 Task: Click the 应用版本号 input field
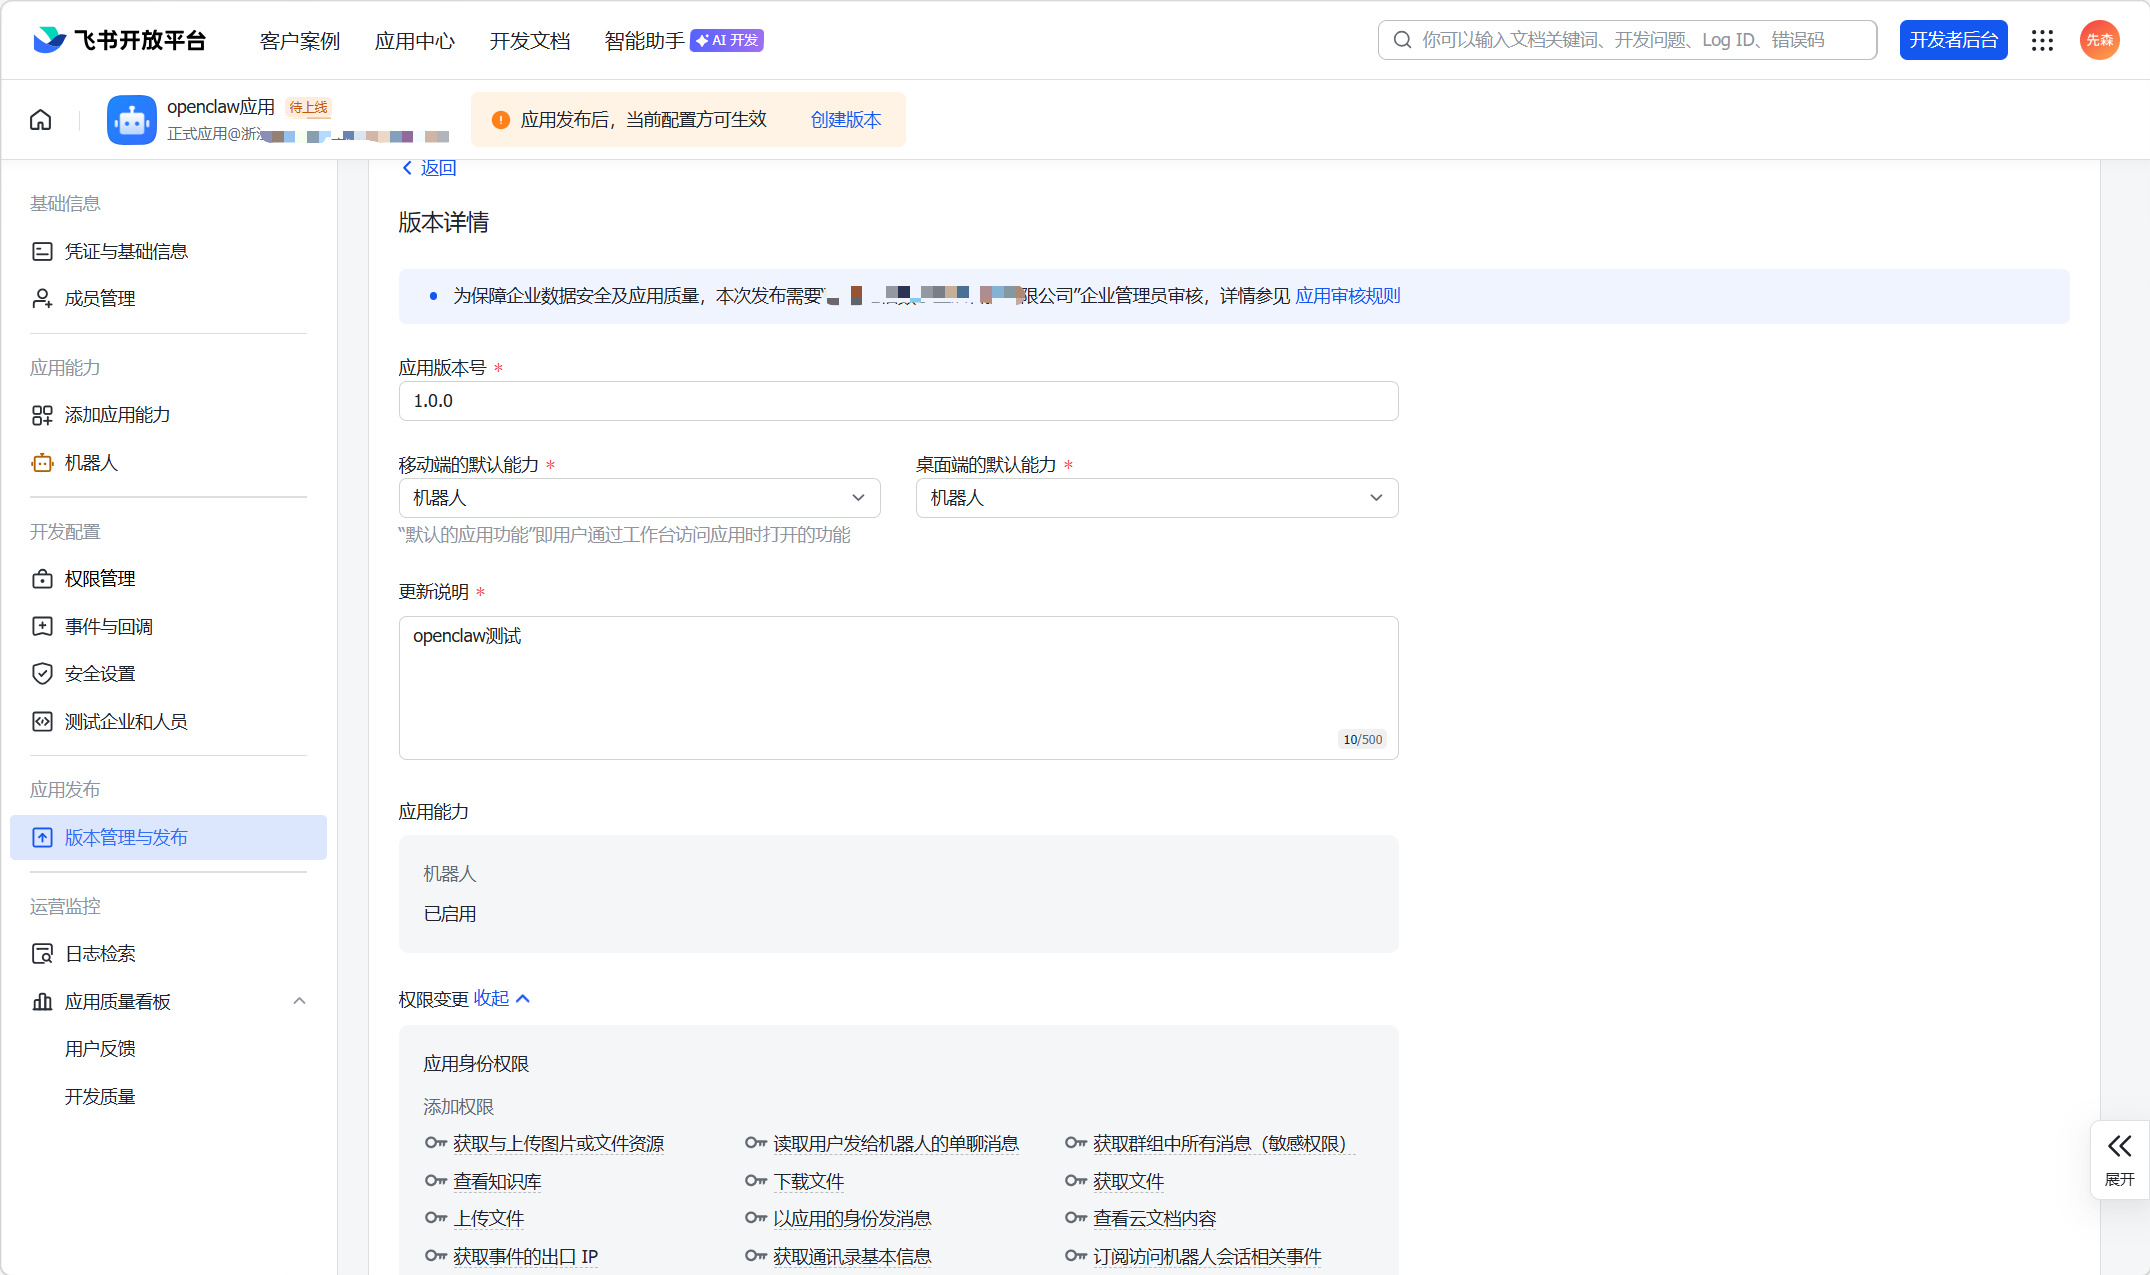[897, 401]
